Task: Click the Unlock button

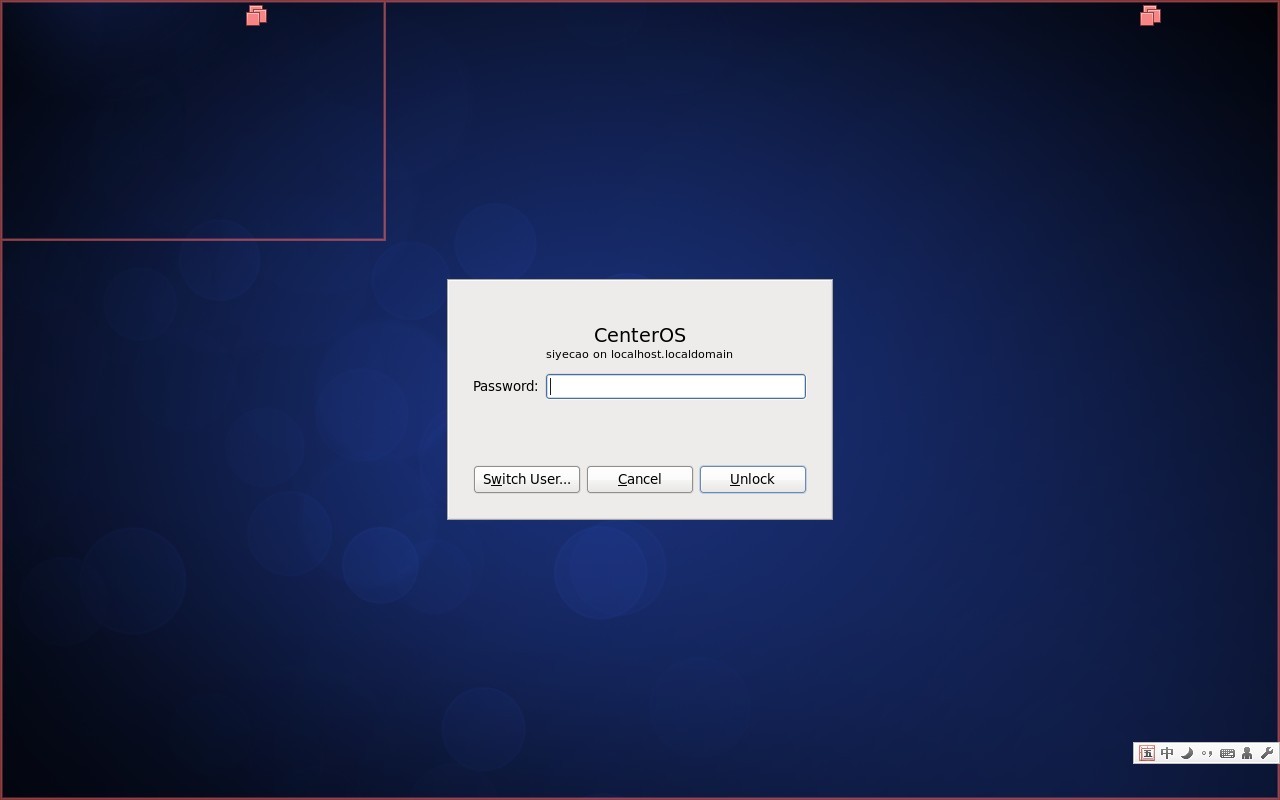Action: point(752,479)
